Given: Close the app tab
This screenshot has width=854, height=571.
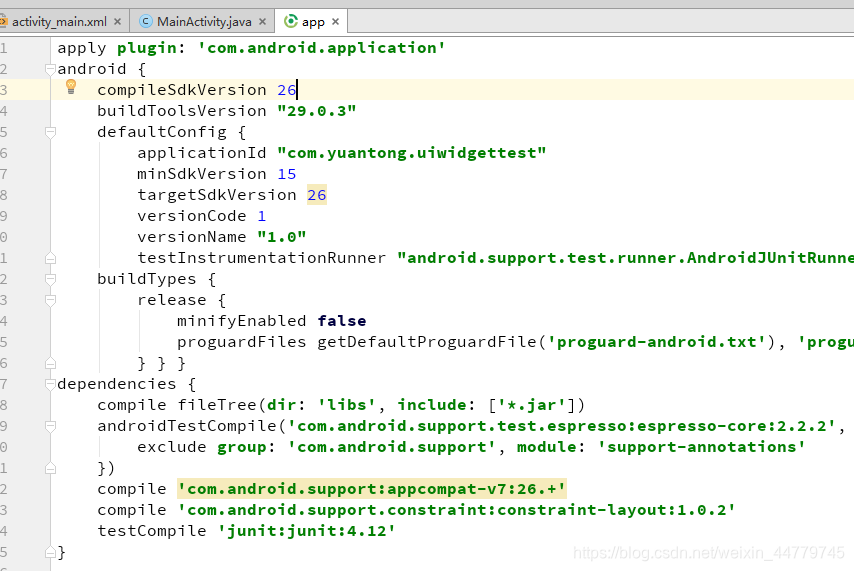Looking at the screenshot, I should coord(336,22).
